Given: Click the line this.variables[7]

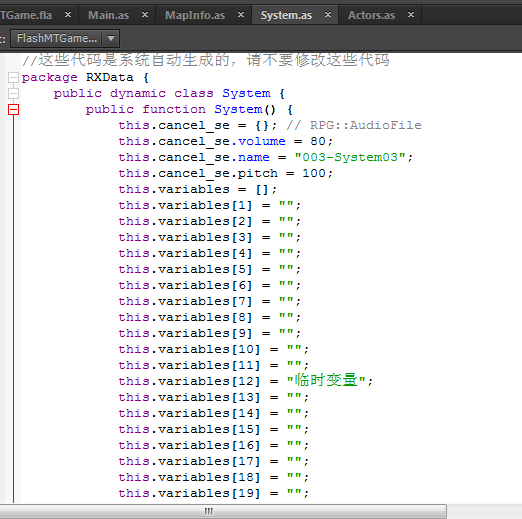Looking at the screenshot, I should (210, 301).
